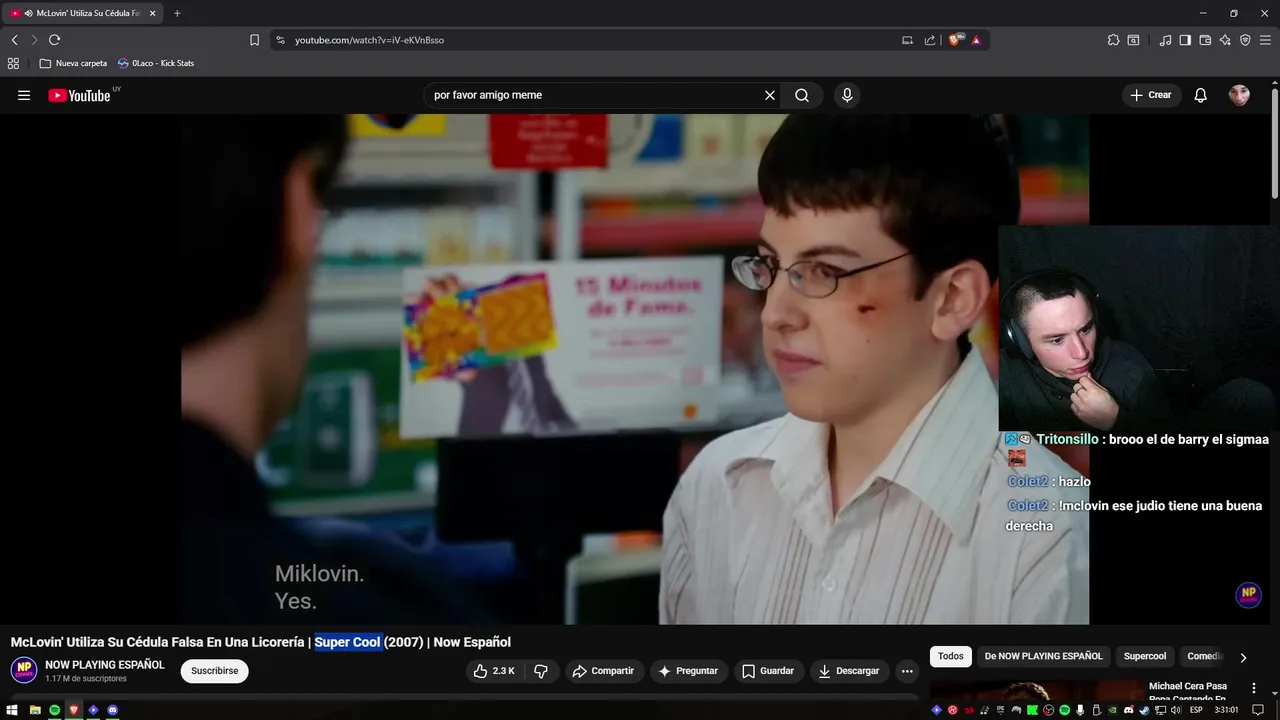Open options for Michael Cera suggested video
This screenshot has height=720, width=1280.
coord(1254,688)
